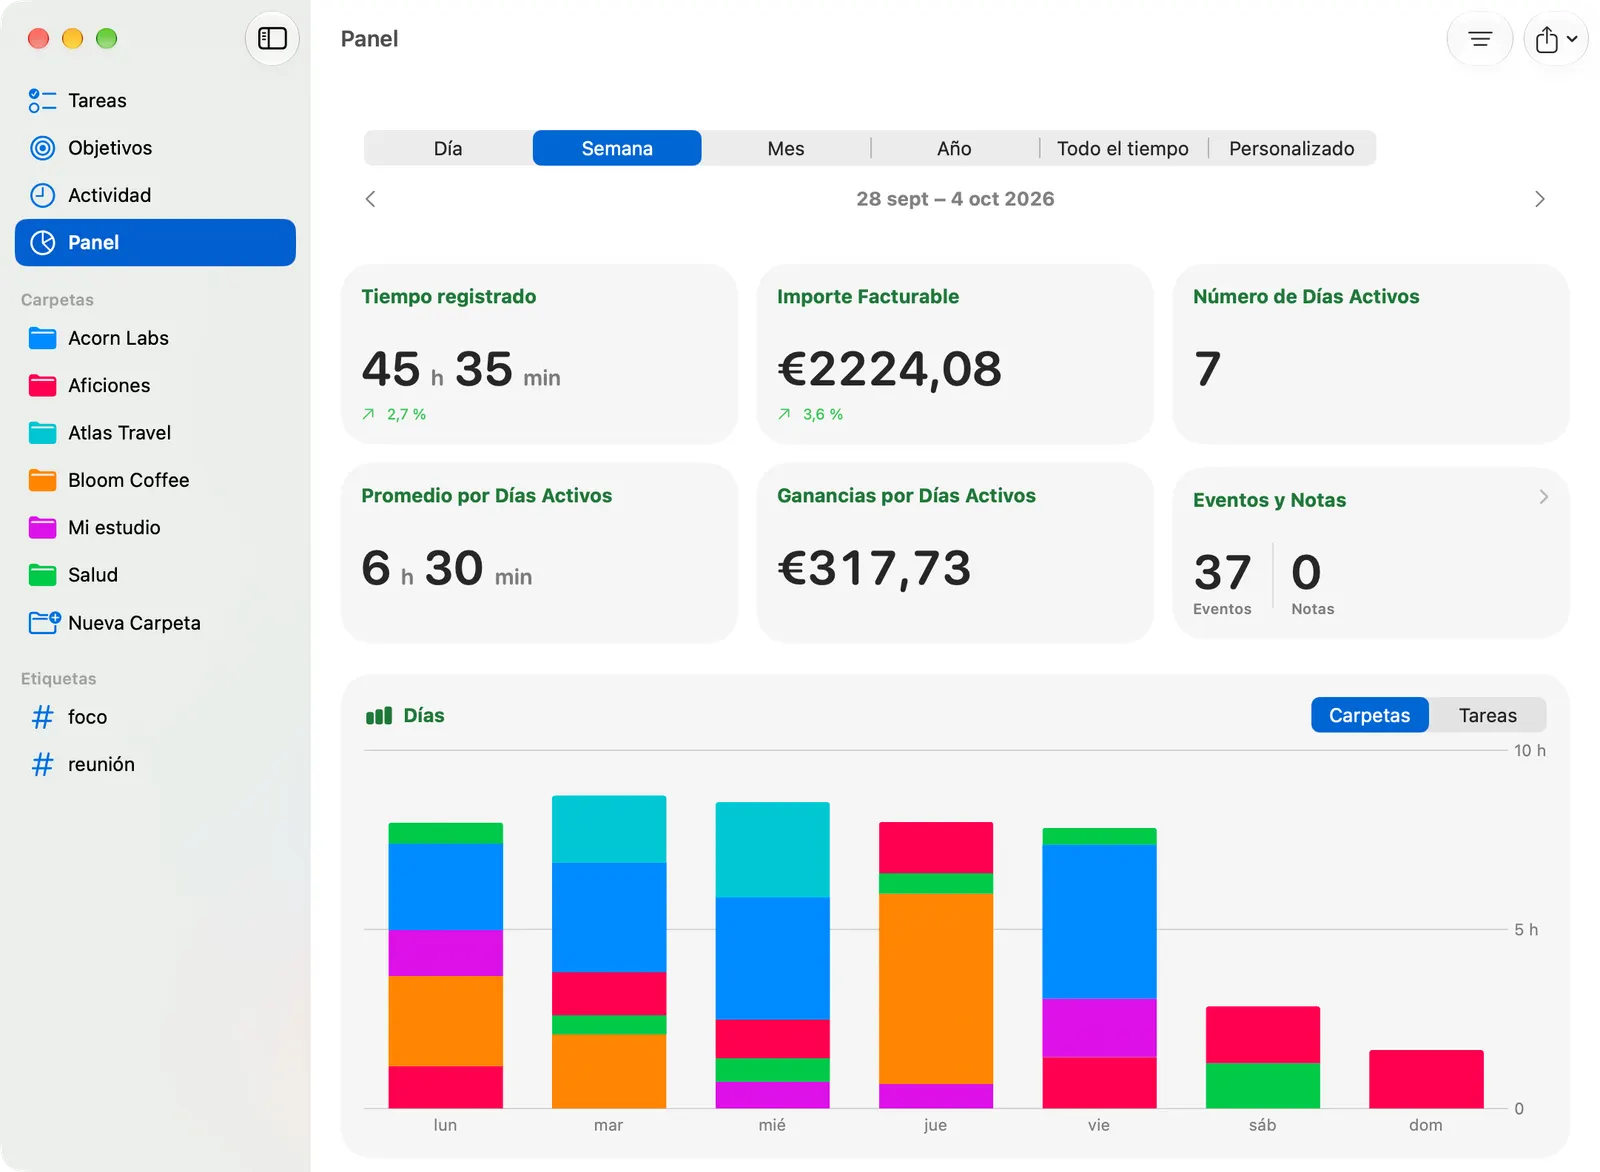This screenshot has height=1172, width=1600.
Task: Click the Salud green folder icon
Action: tap(42, 575)
